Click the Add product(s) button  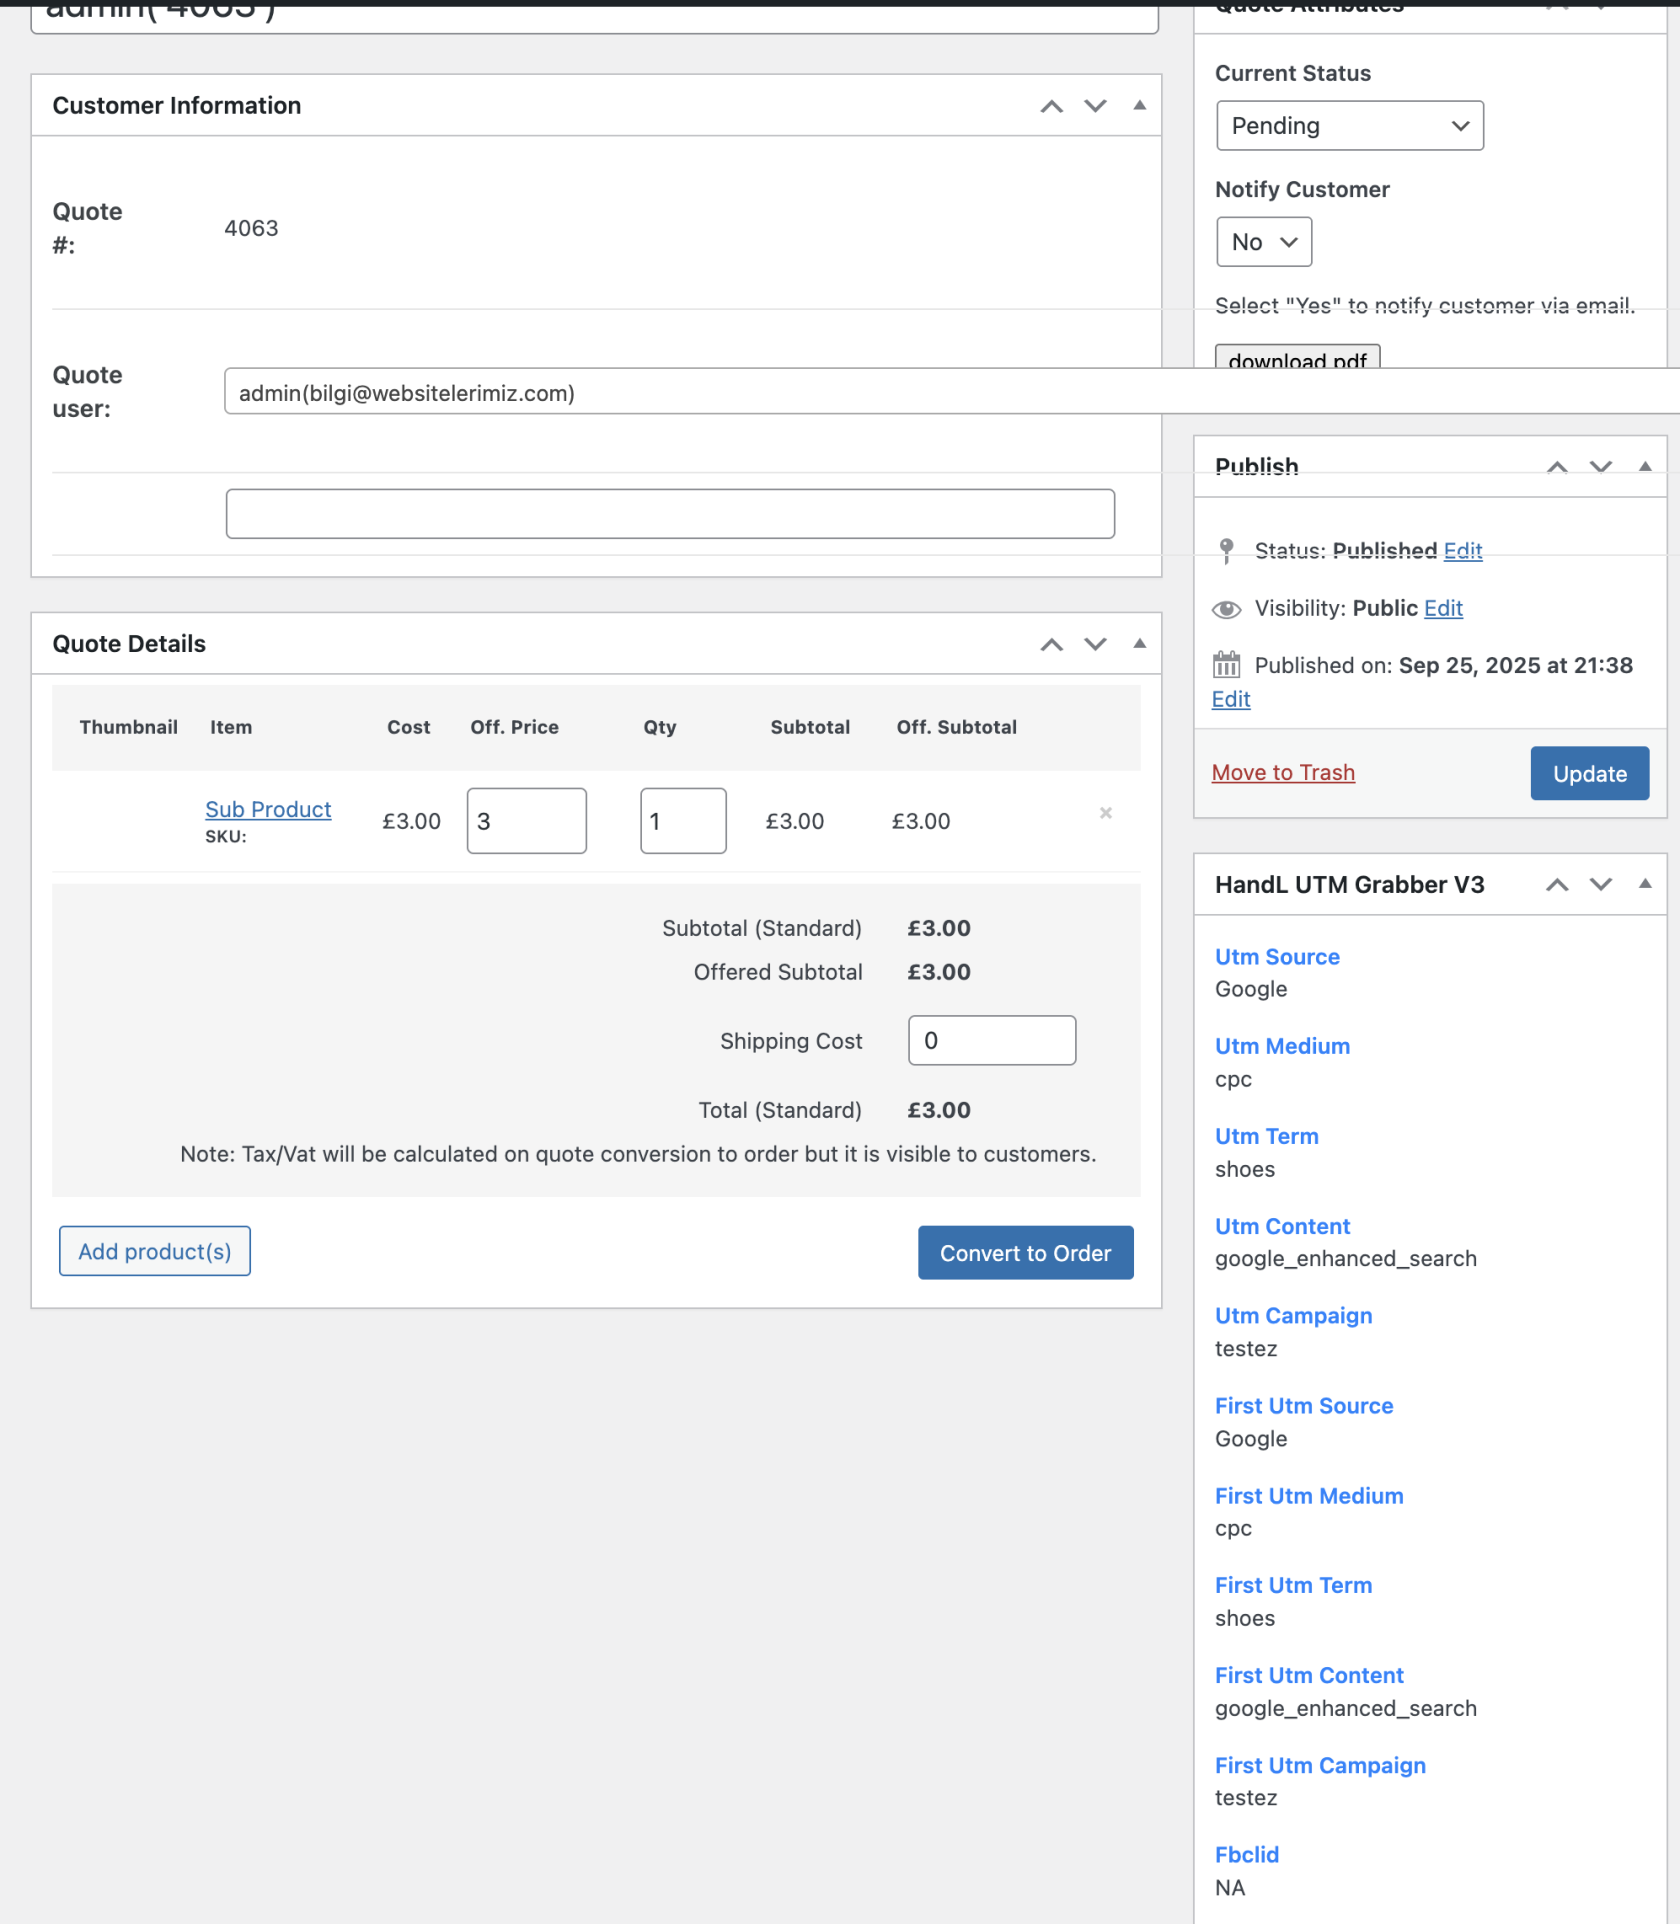coord(155,1251)
